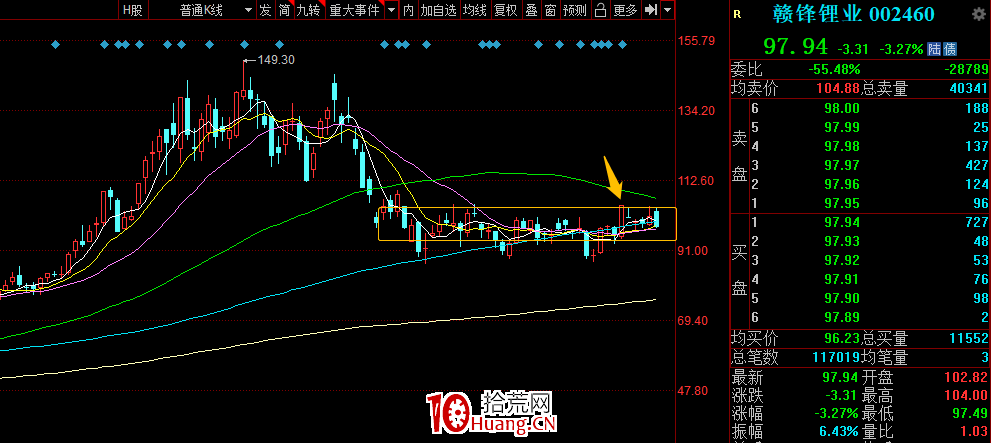
Task: Click the 内 toolbar button
Action: pos(409,10)
